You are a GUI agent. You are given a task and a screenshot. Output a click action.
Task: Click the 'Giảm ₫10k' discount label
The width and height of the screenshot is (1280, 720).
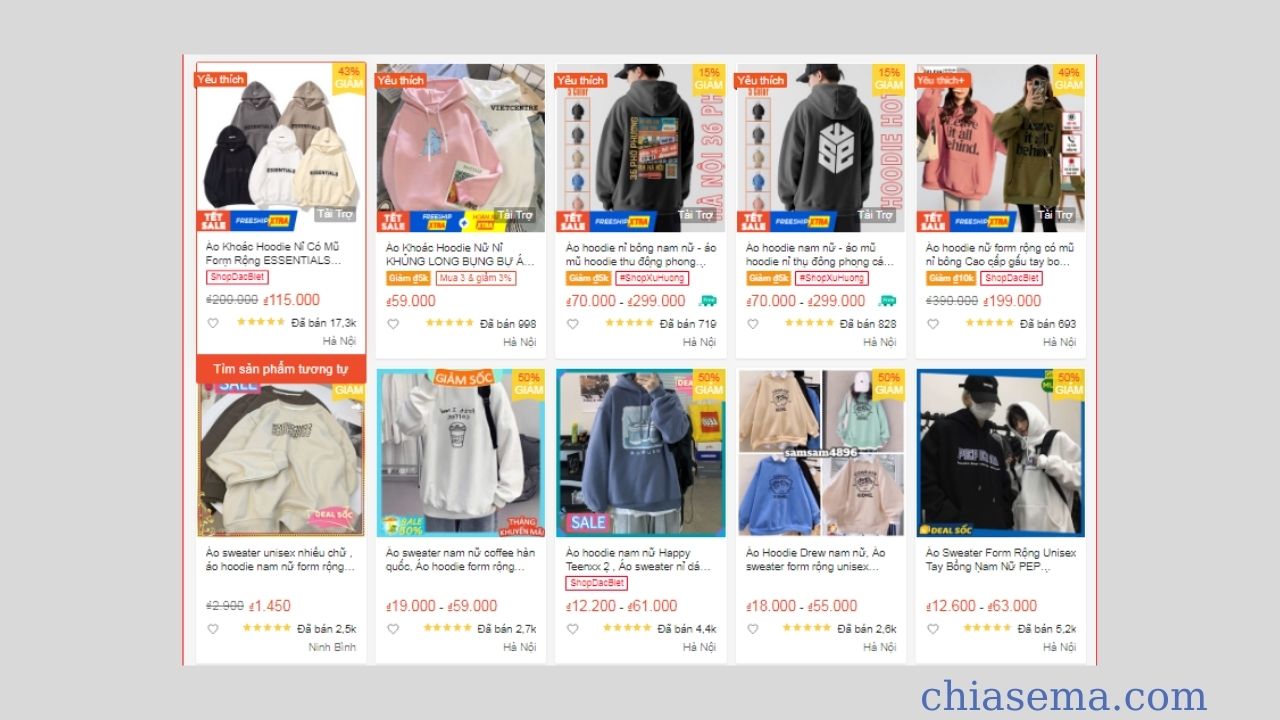tap(951, 278)
